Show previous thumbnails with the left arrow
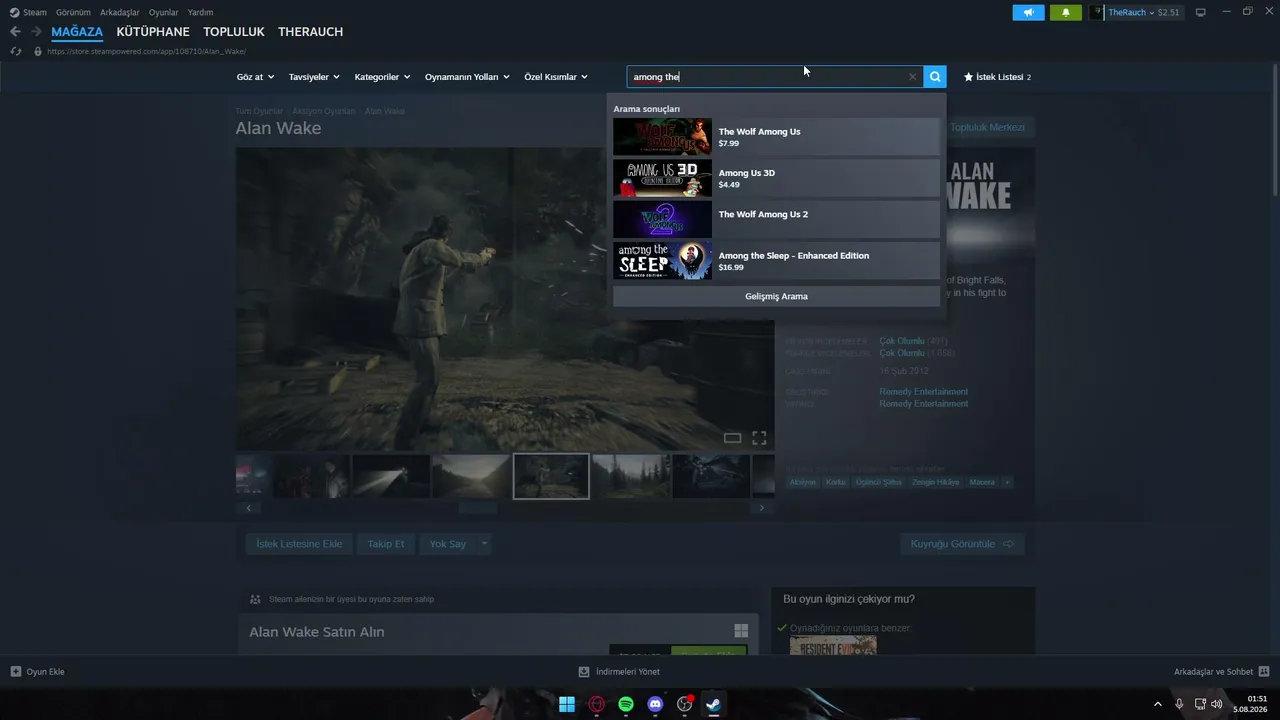 point(248,508)
